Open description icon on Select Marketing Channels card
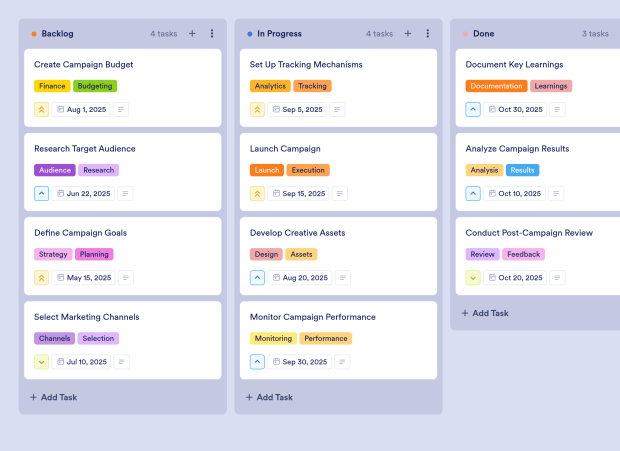The height and width of the screenshot is (451, 620). click(x=122, y=362)
